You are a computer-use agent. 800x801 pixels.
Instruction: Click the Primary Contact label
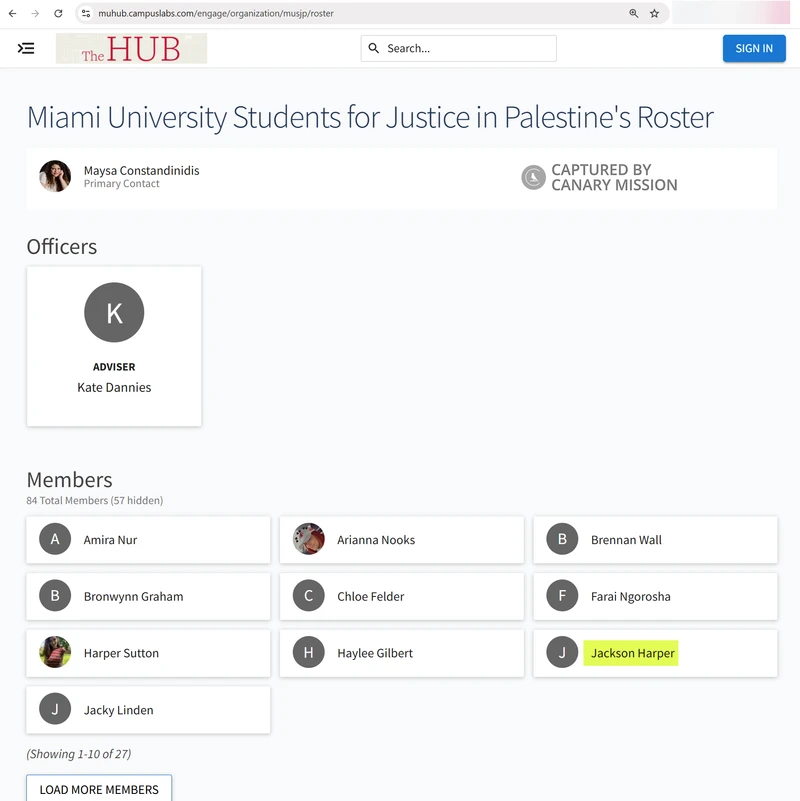[122, 184]
